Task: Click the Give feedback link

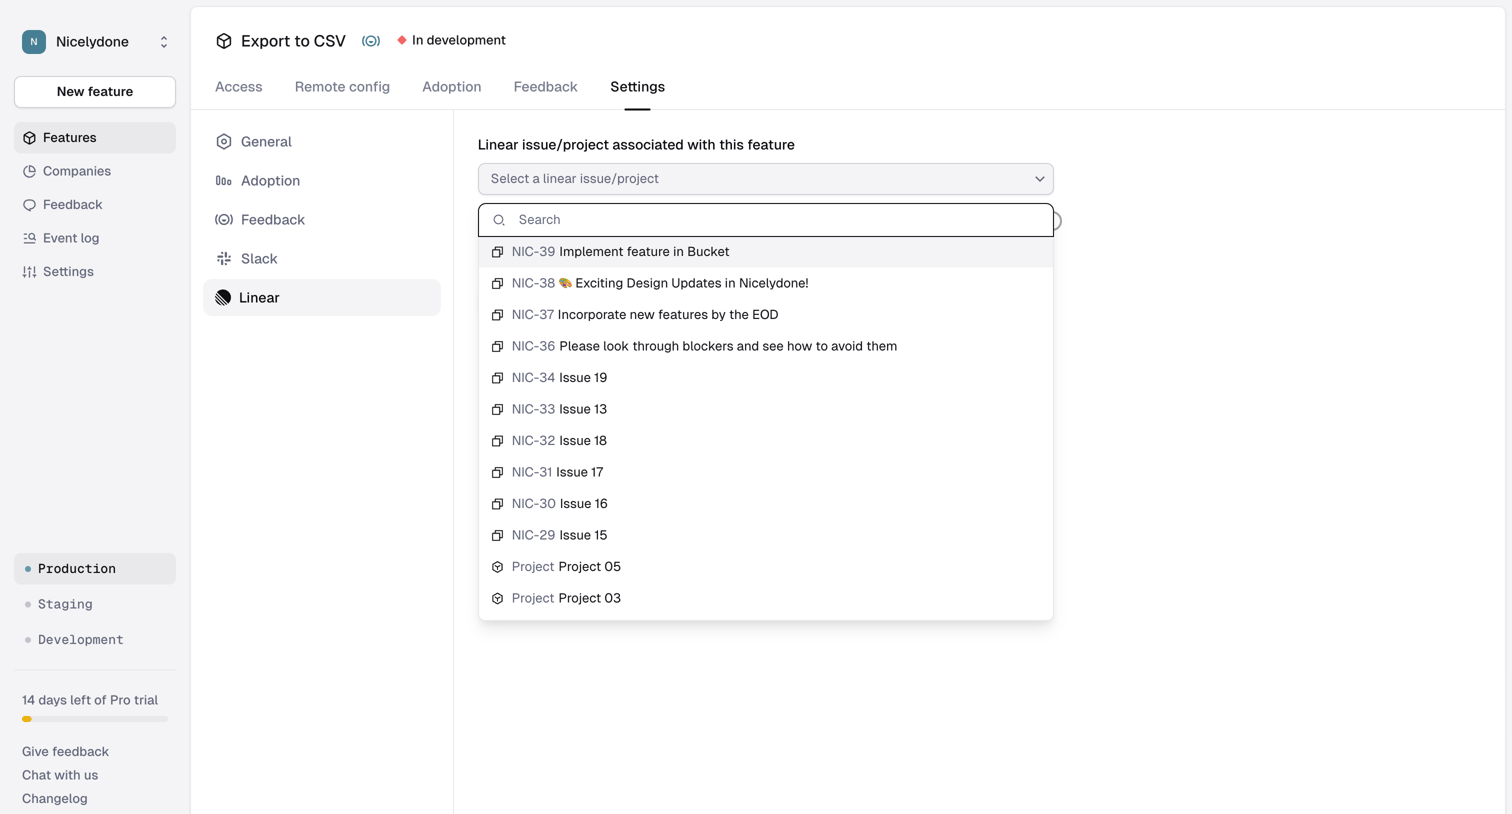Action: 65,752
